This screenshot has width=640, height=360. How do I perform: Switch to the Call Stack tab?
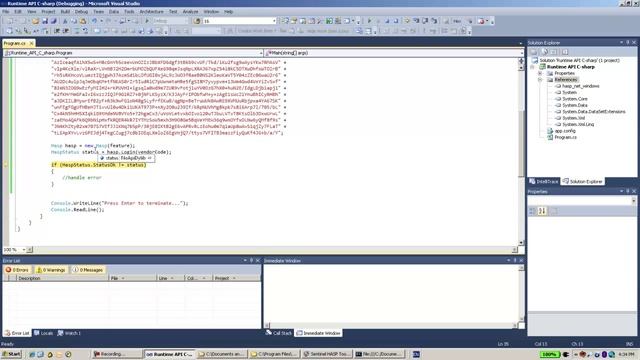(x=279, y=333)
